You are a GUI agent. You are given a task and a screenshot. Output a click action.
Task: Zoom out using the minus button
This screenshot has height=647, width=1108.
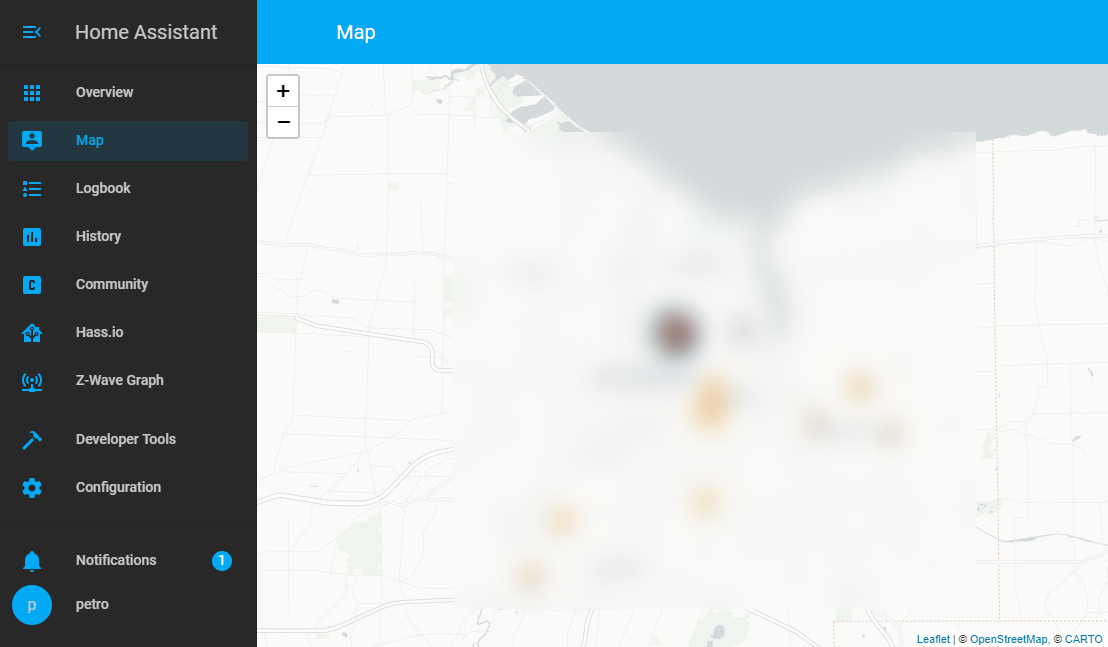[283, 122]
